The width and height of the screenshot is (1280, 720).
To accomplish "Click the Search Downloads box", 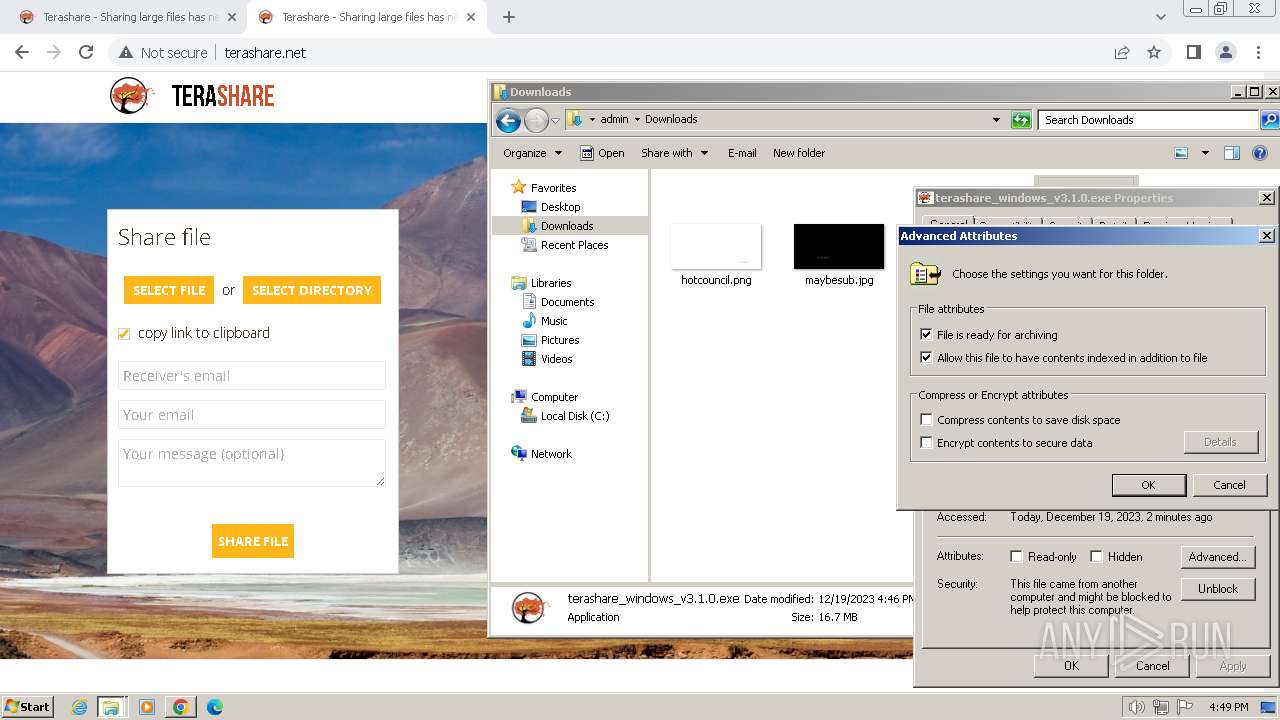I will coord(1148,120).
